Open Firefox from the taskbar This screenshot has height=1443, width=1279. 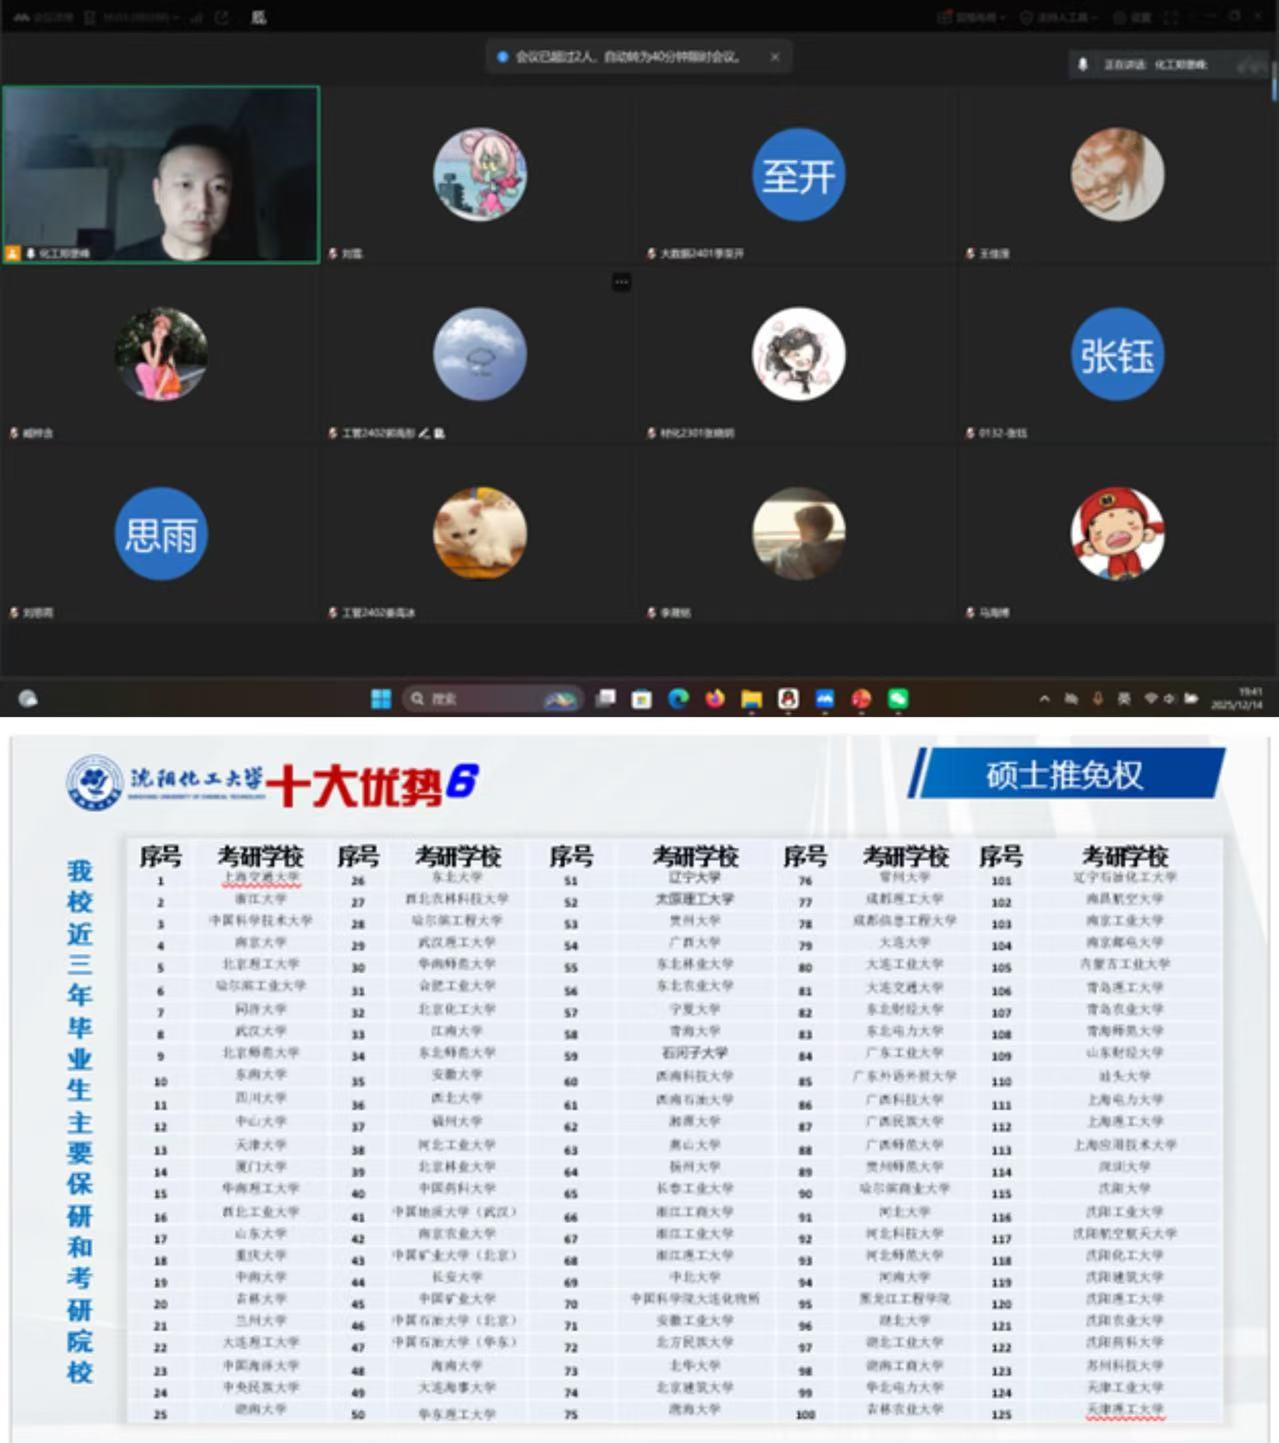click(x=714, y=699)
